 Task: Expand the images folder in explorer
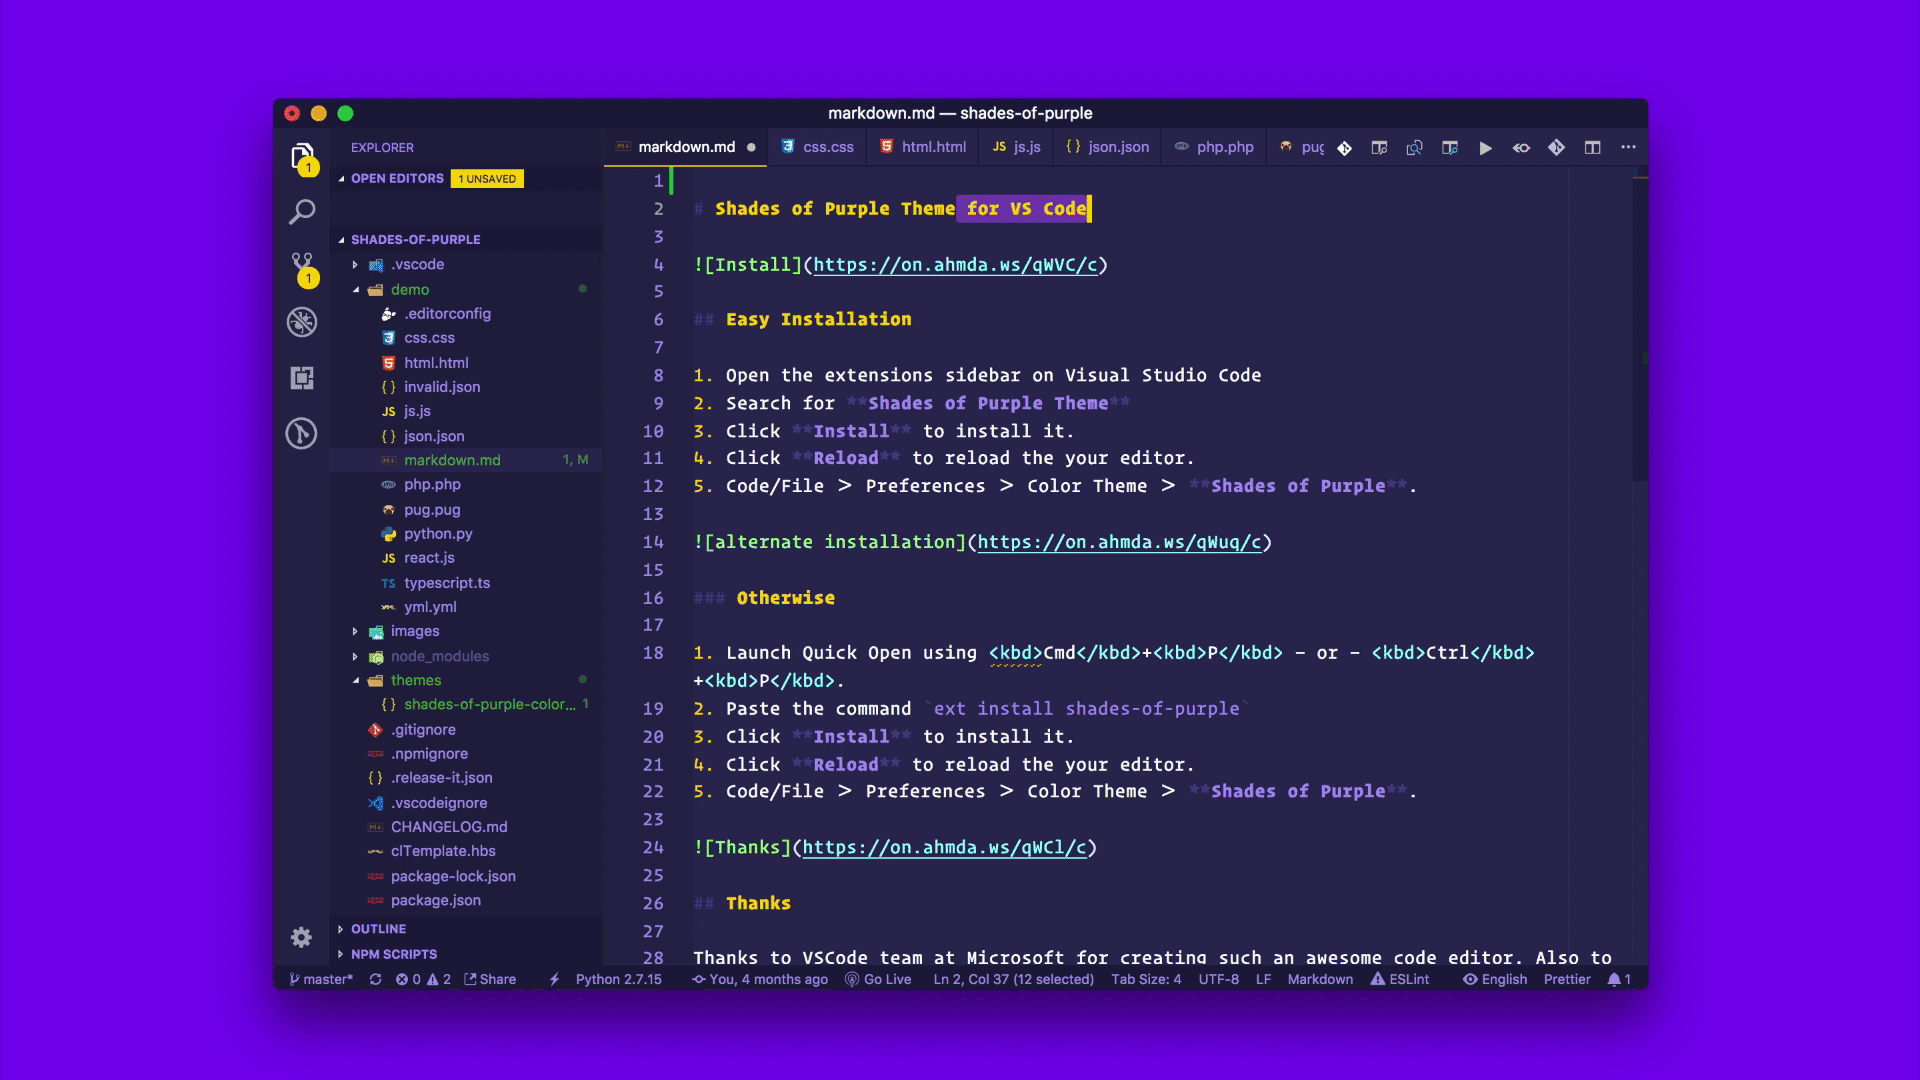(414, 630)
